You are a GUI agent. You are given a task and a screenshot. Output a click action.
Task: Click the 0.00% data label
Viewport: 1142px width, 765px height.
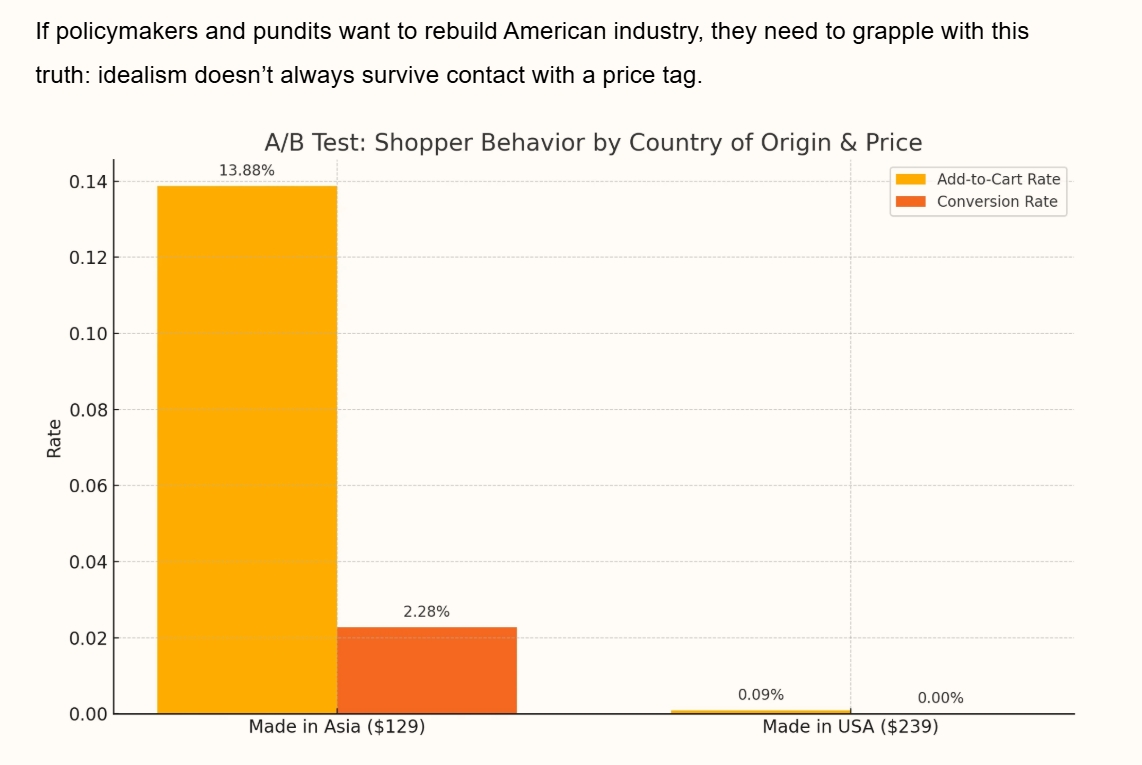(940, 699)
